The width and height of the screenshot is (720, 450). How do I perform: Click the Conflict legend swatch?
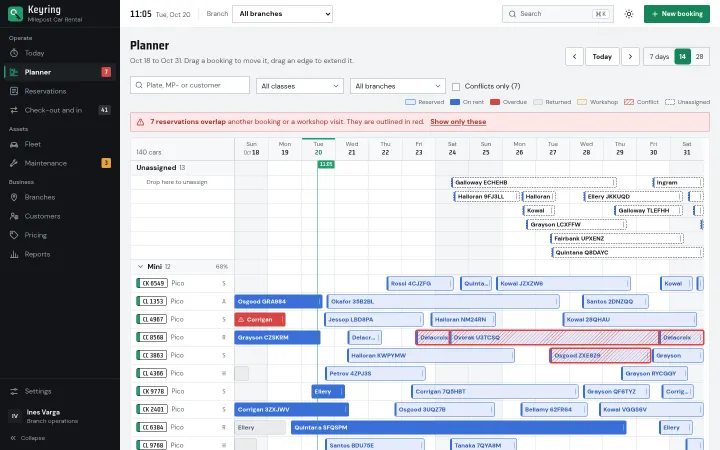pyautogui.click(x=629, y=102)
